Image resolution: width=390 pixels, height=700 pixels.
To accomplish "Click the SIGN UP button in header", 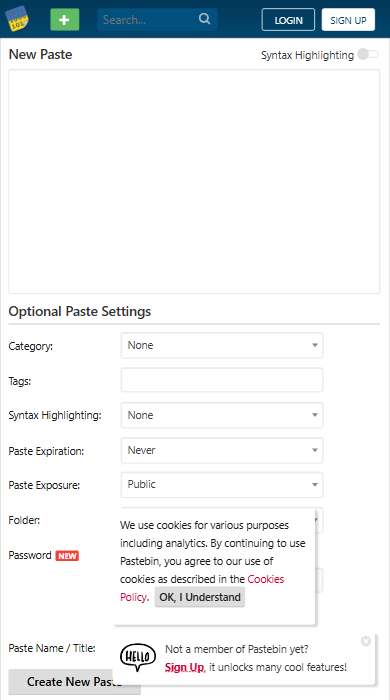I will click(348, 20).
